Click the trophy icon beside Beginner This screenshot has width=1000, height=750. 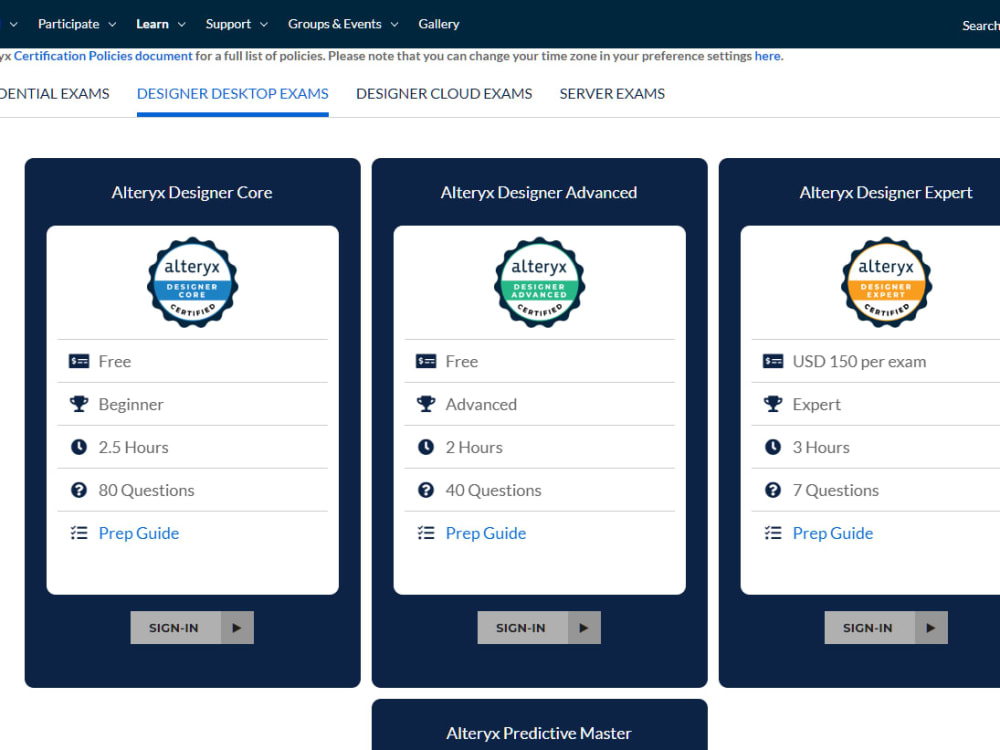[x=79, y=404]
